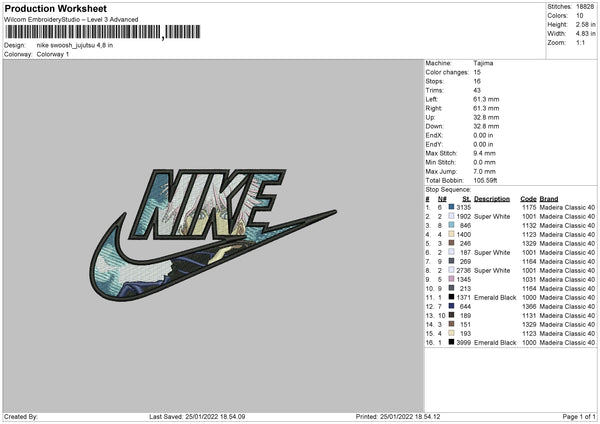Image resolution: width=600 pixels, height=424 pixels.
Task: Click thread code 1131
Action: [x=529, y=315]
